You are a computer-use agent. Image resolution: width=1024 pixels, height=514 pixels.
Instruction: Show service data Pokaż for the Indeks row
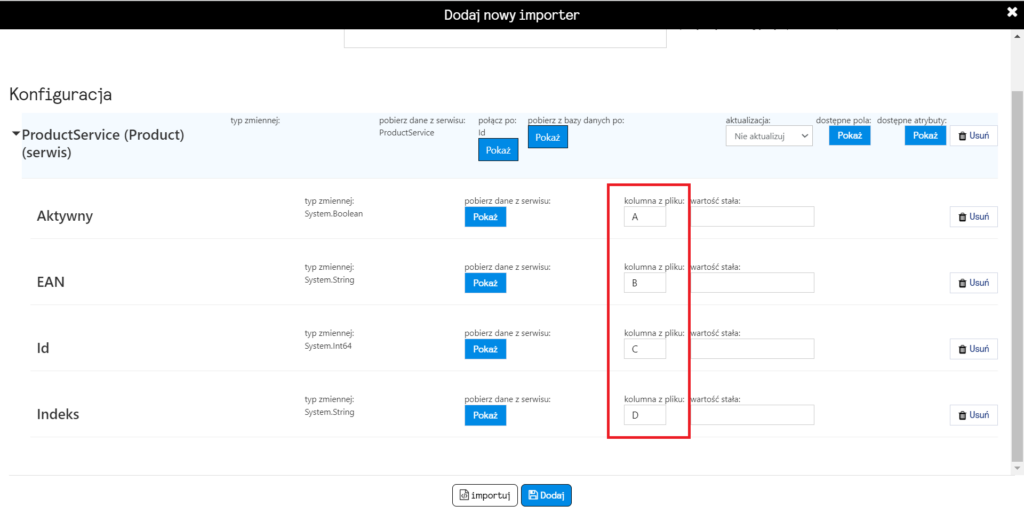(485, 415)
